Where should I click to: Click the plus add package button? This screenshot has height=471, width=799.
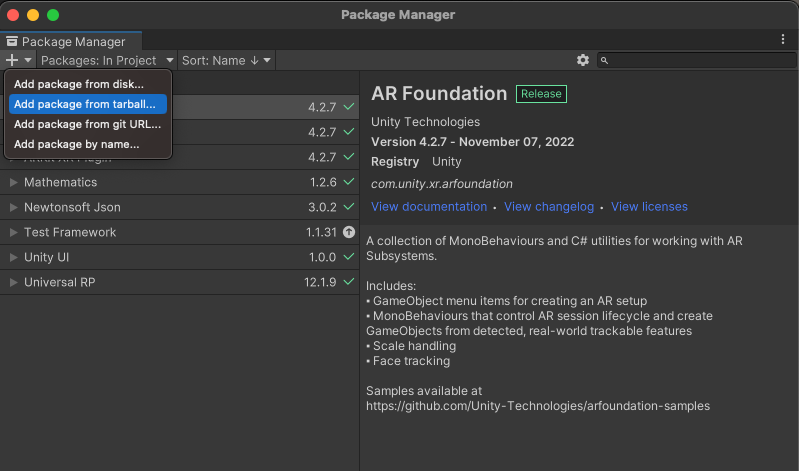pyautogui.click(x=12, y=61)
